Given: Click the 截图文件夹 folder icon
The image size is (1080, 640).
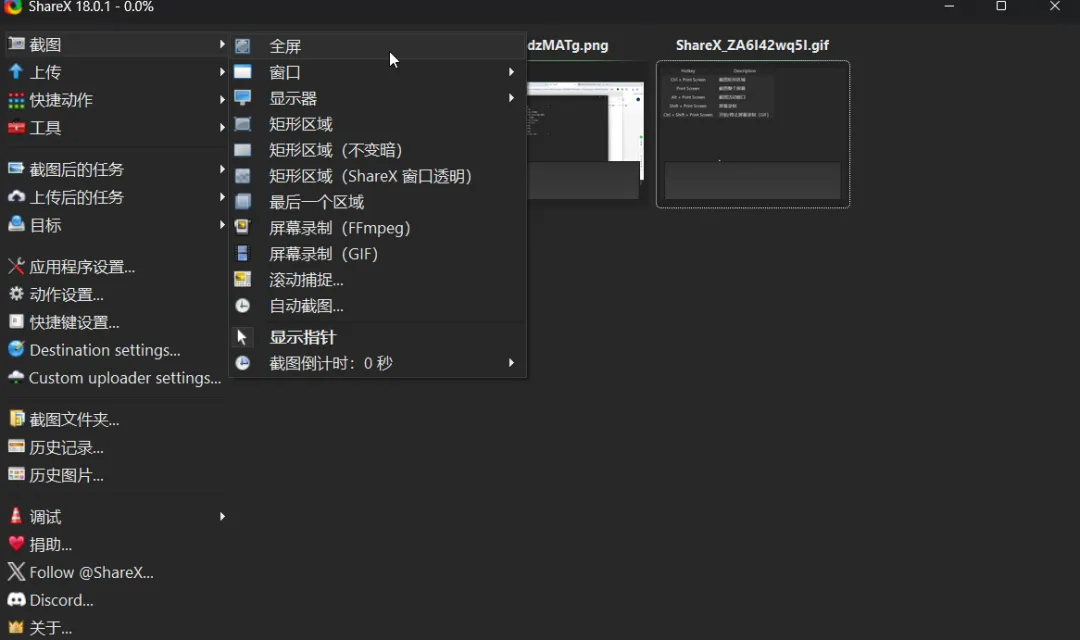Looking at the screenshot, I should pyautogui.click(x=16, y=419).
